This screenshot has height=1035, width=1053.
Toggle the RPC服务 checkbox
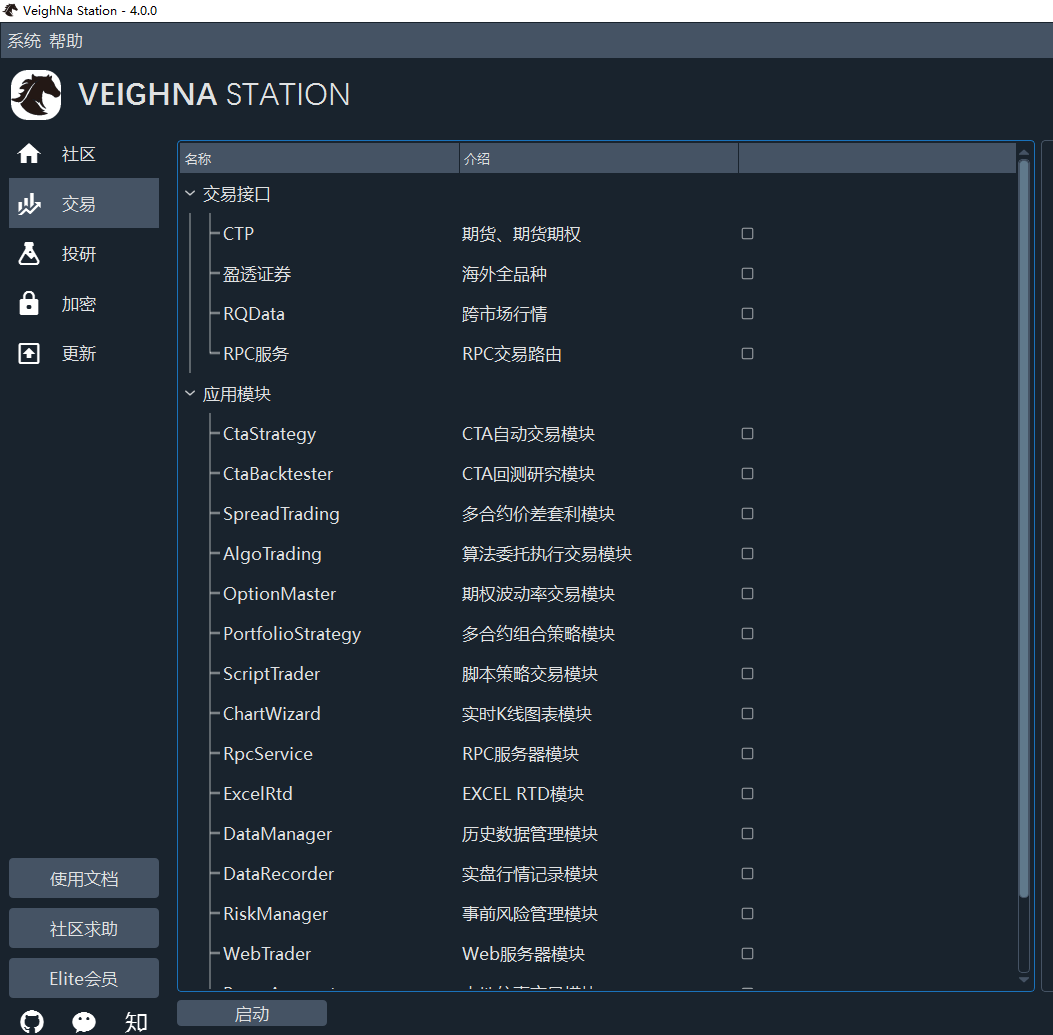click(747, 353)
